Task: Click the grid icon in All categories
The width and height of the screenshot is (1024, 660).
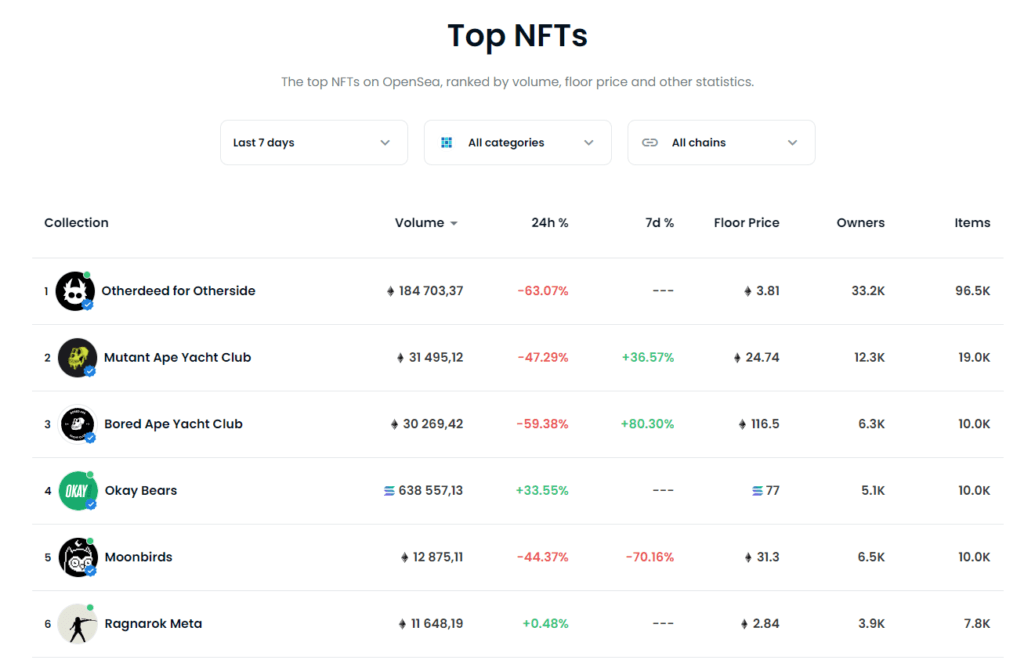Action: [x=447, y=143]
